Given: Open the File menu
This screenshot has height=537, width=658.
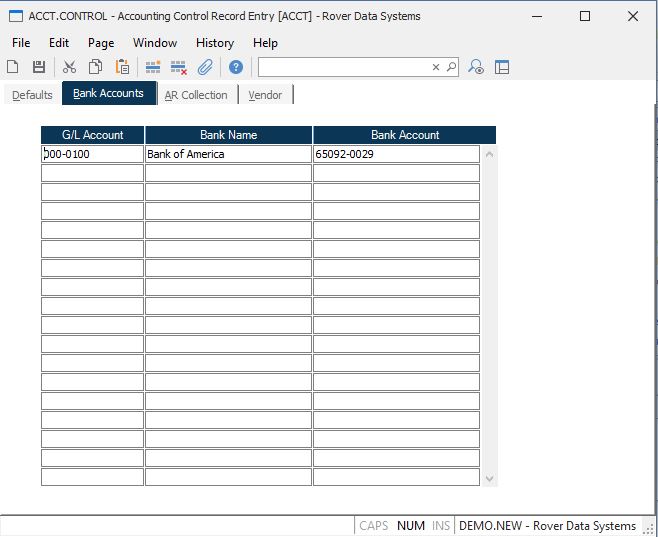Looking at the screenshot, I should [x=21, y=43].
